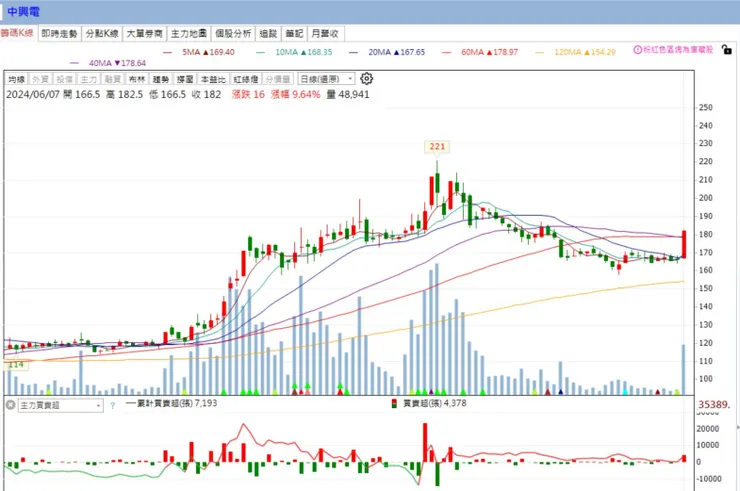Viewport: 740px width, 491px height.
Task: Click the 2024/06/07 date text
Action: 33,94
